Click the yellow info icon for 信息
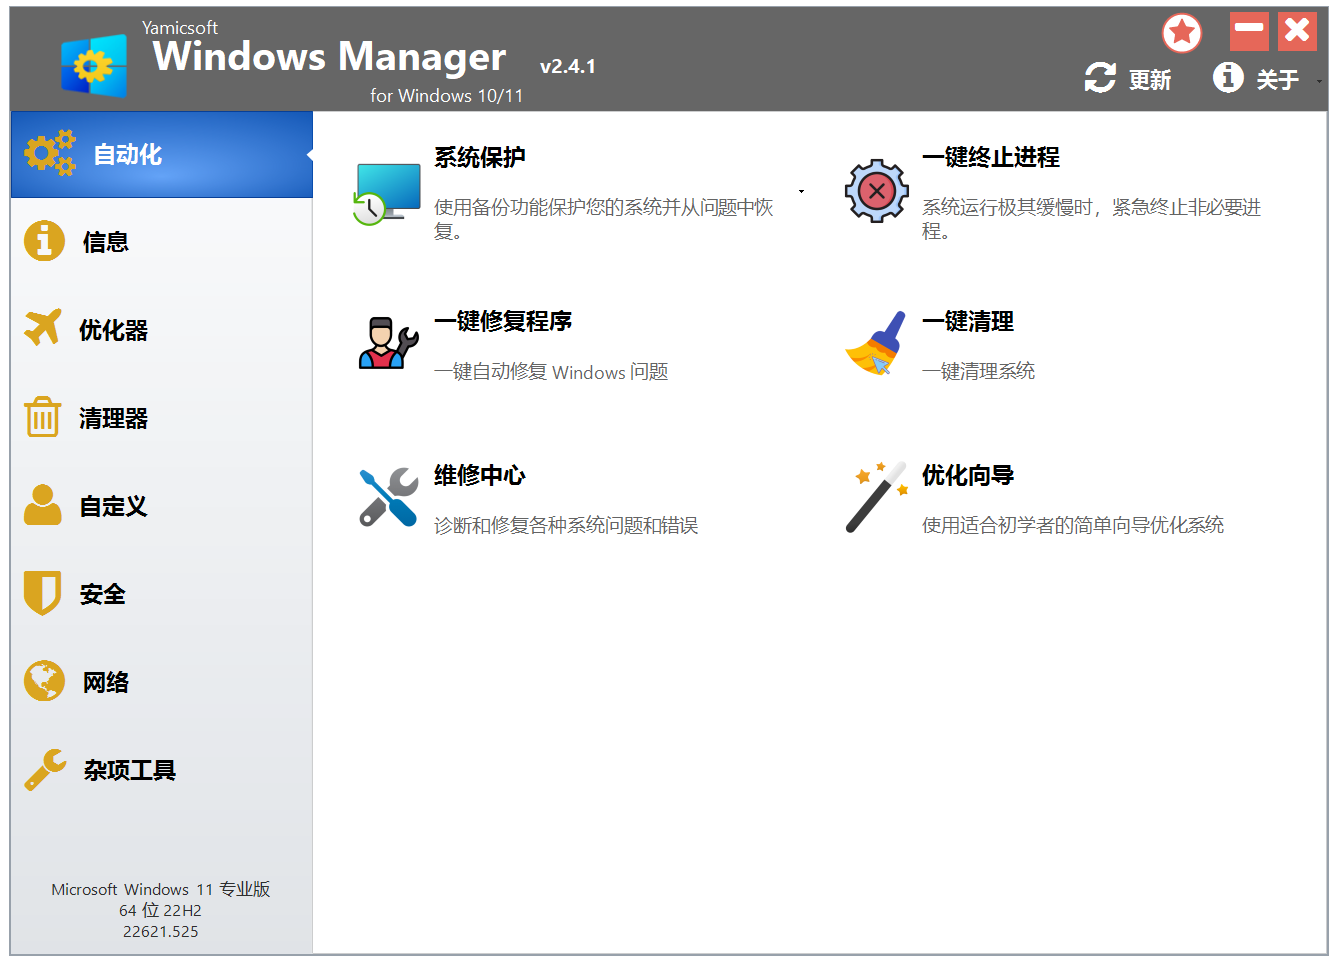This screenshot has width=1337, height=962. coord(44,241)
